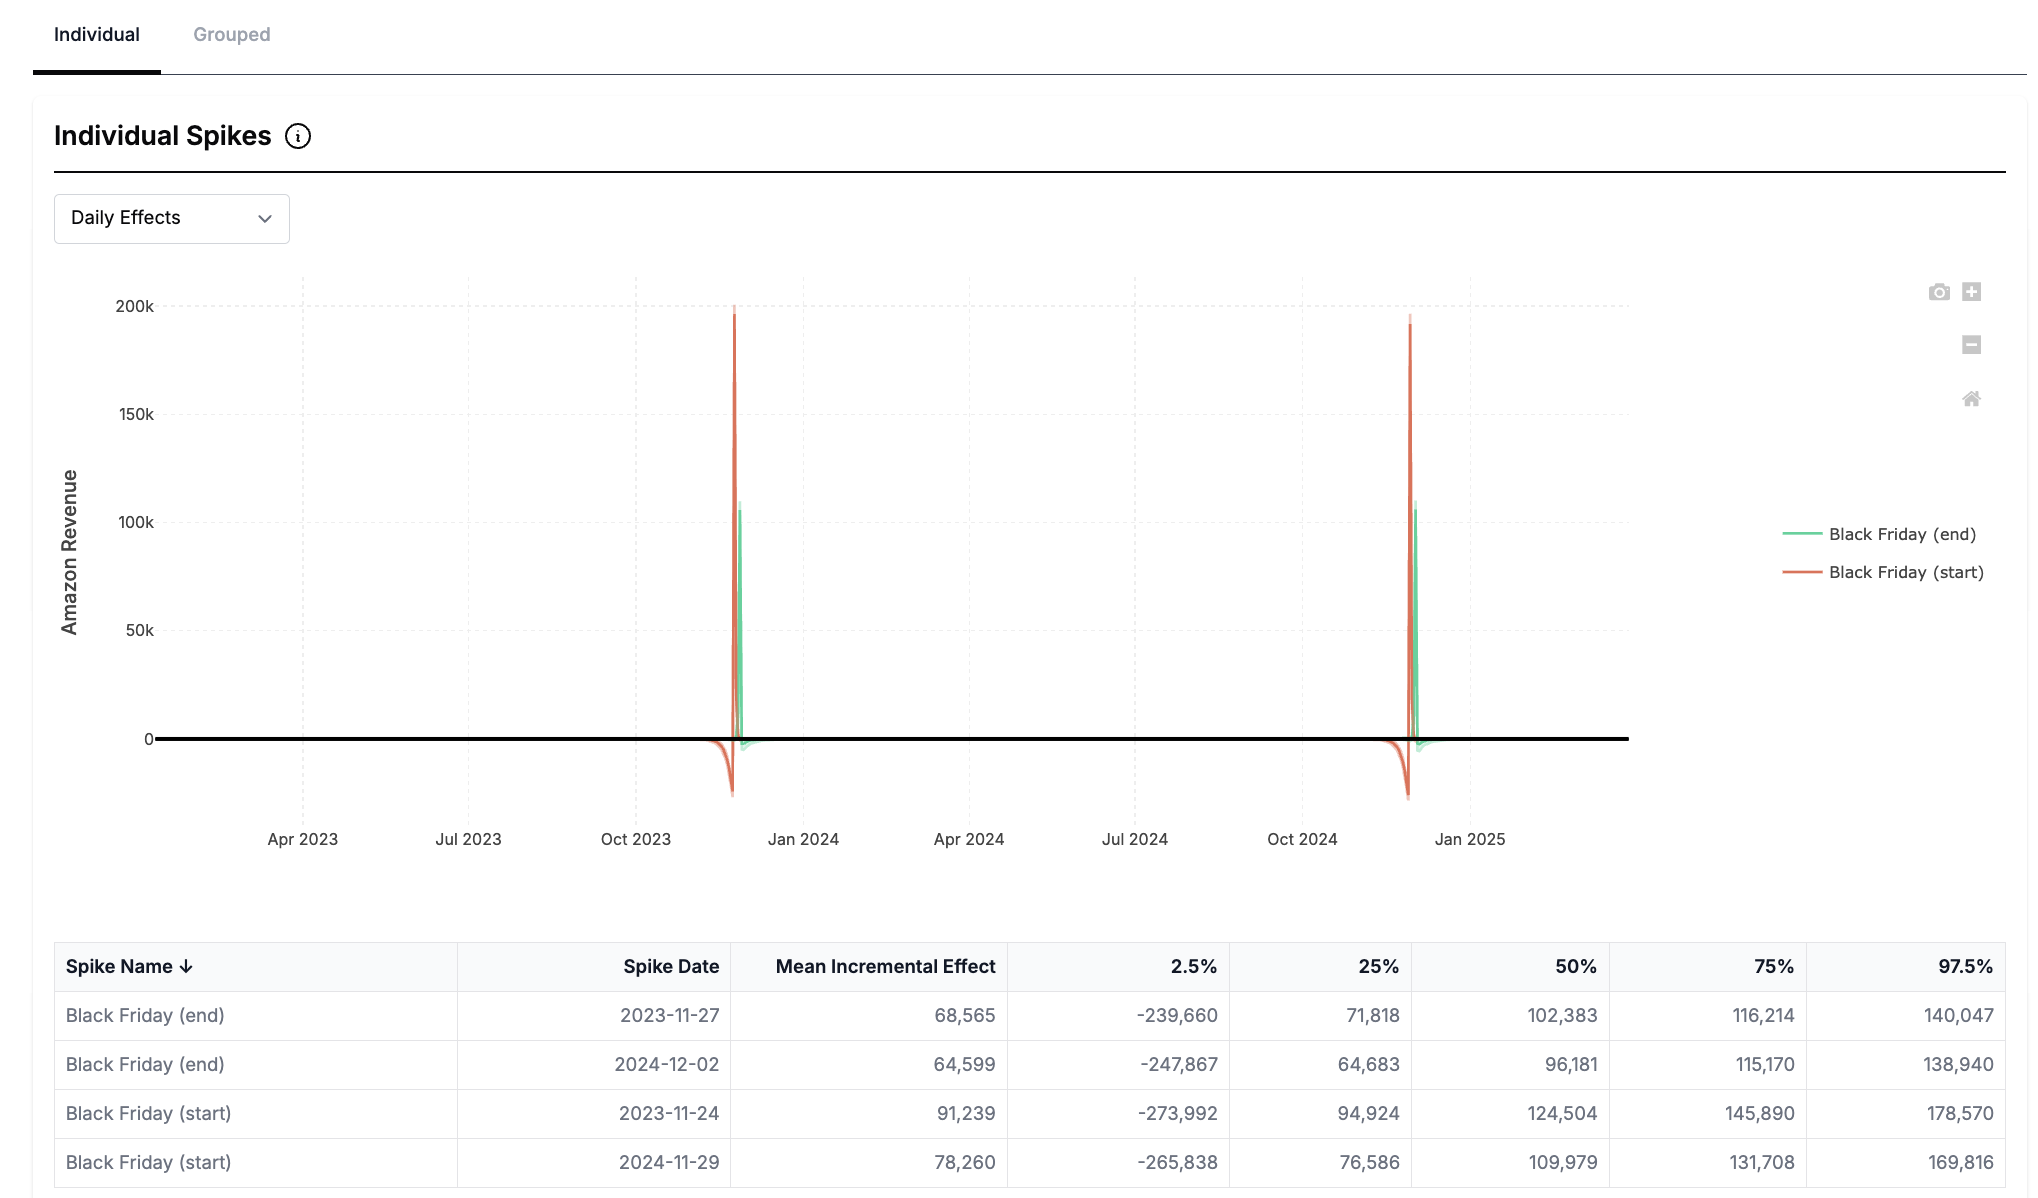Click the 50% column header
This screenshot has height=1198, width=2038.
(1575, 967)
